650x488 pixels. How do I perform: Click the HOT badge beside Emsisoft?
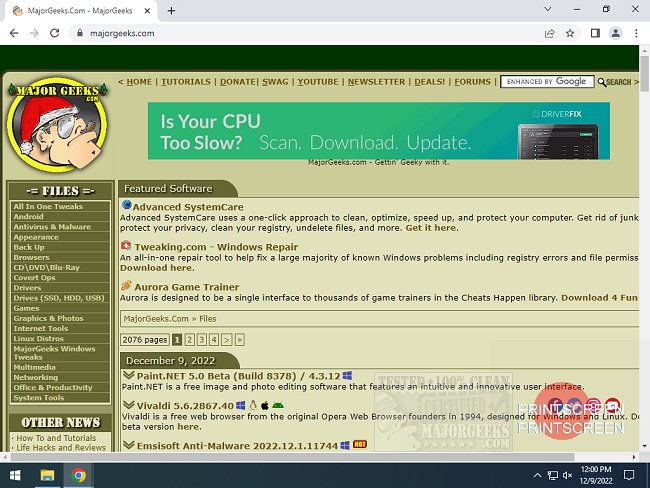point(360,444)
